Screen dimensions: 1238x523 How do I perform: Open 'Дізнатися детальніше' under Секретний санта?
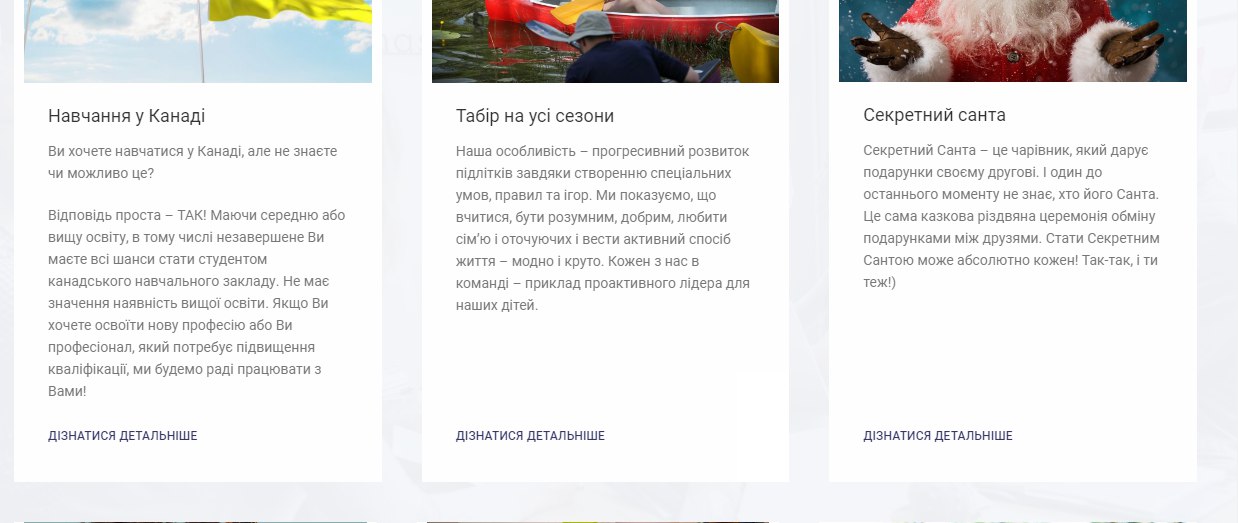tap(938, 436)
